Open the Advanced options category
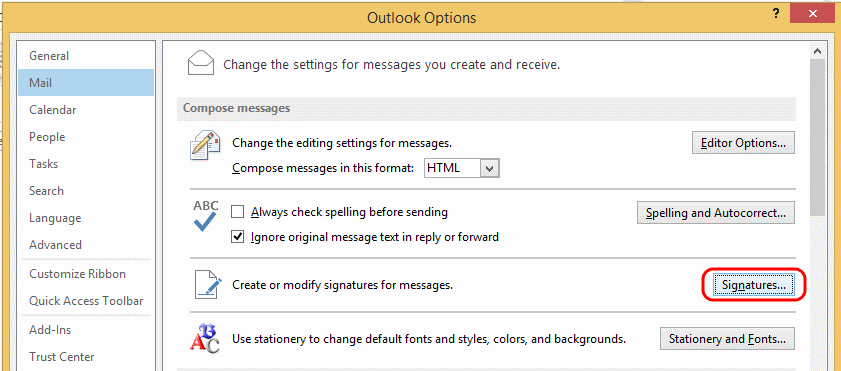841x371 pixels. (86, 244)
